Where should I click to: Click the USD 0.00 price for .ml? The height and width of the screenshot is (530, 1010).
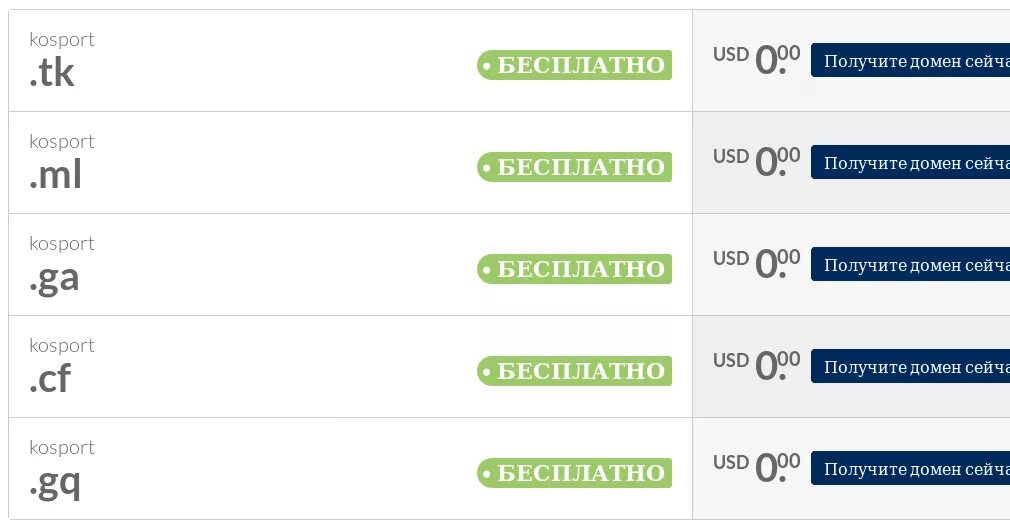click(756, 161)
